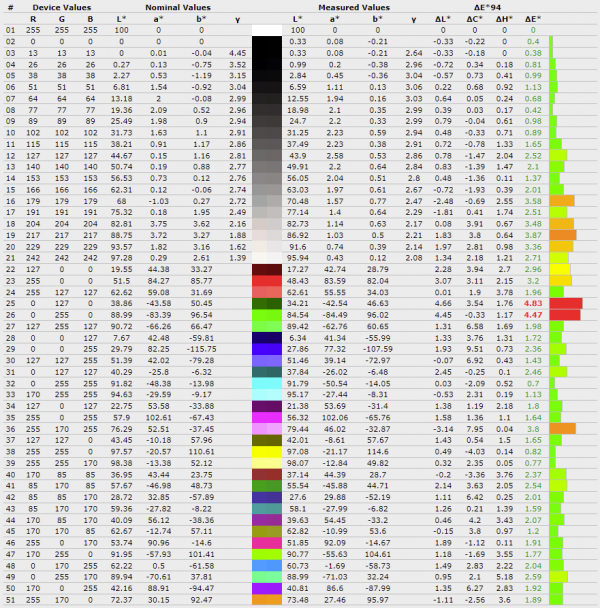Choose the orange swatch in row 51
The image size is (600, 608).
(x=267, y=600)
